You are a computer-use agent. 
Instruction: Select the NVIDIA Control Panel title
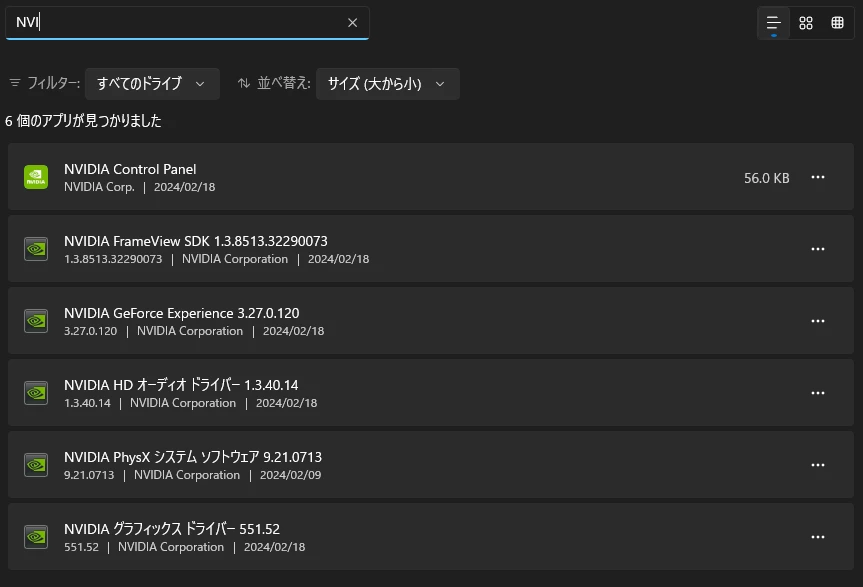click(130, 169)
